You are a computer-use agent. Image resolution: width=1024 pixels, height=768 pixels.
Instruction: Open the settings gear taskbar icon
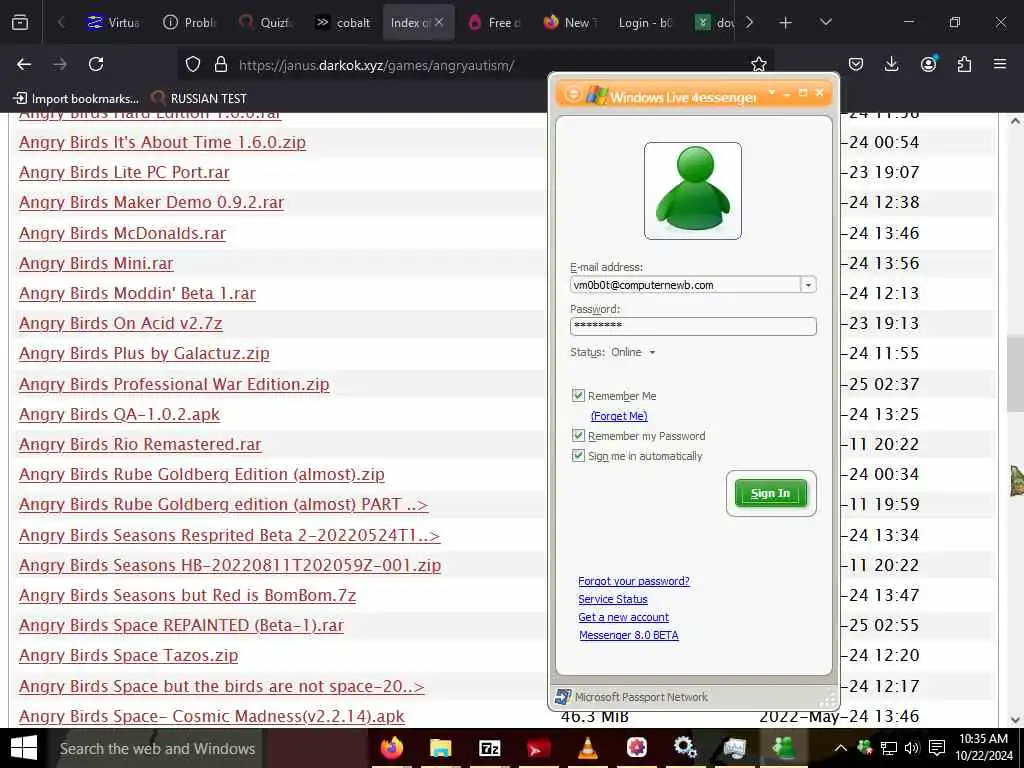(x=685, y=748)
